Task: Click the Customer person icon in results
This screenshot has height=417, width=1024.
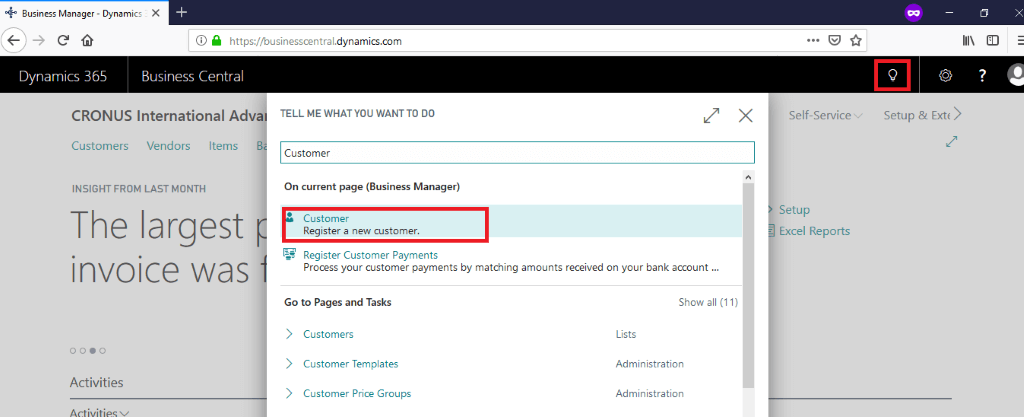Action: pyautogui.click(x=290, y=217)
